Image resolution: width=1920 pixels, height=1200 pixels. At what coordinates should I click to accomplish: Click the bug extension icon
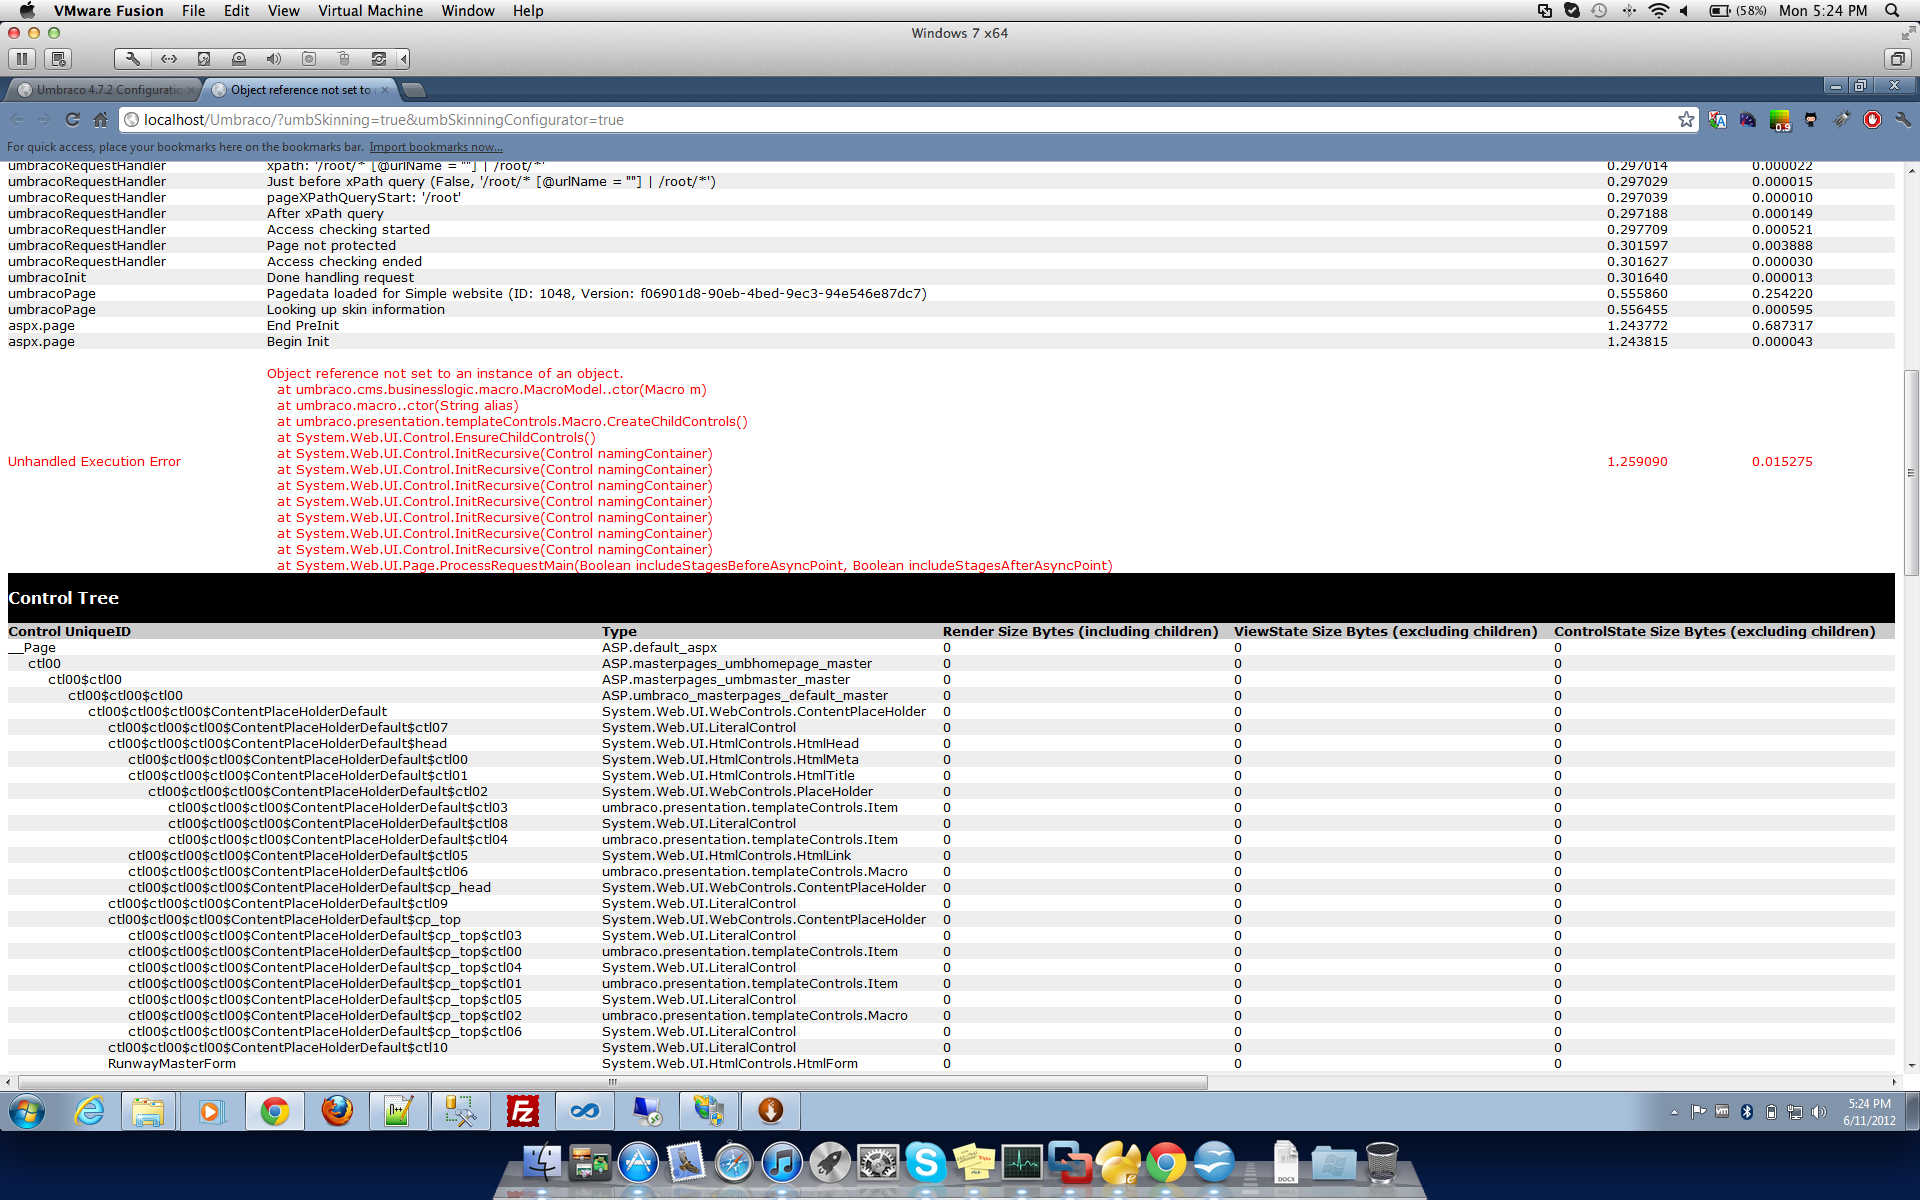coord(1842,120)
